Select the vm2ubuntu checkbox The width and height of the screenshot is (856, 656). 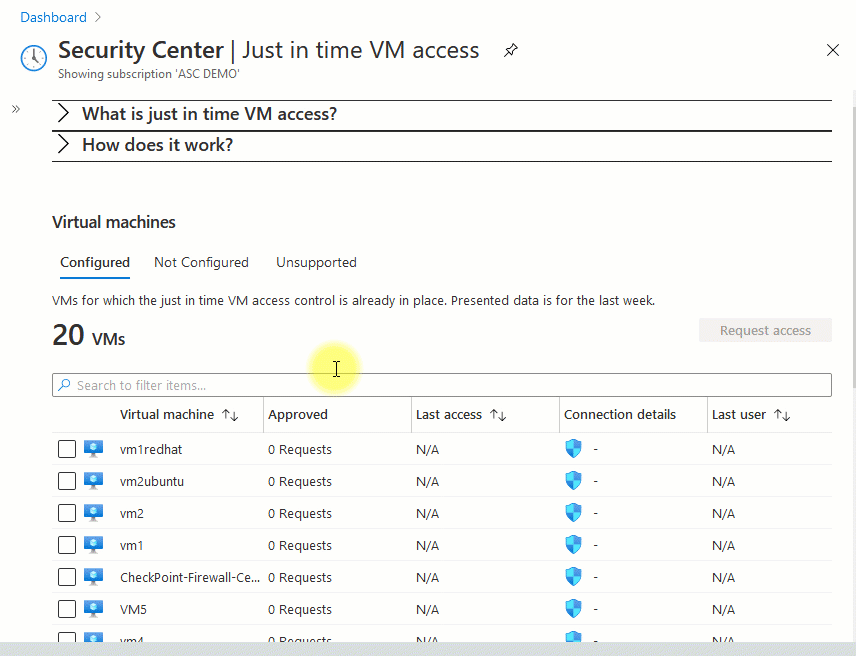point(67,481)
